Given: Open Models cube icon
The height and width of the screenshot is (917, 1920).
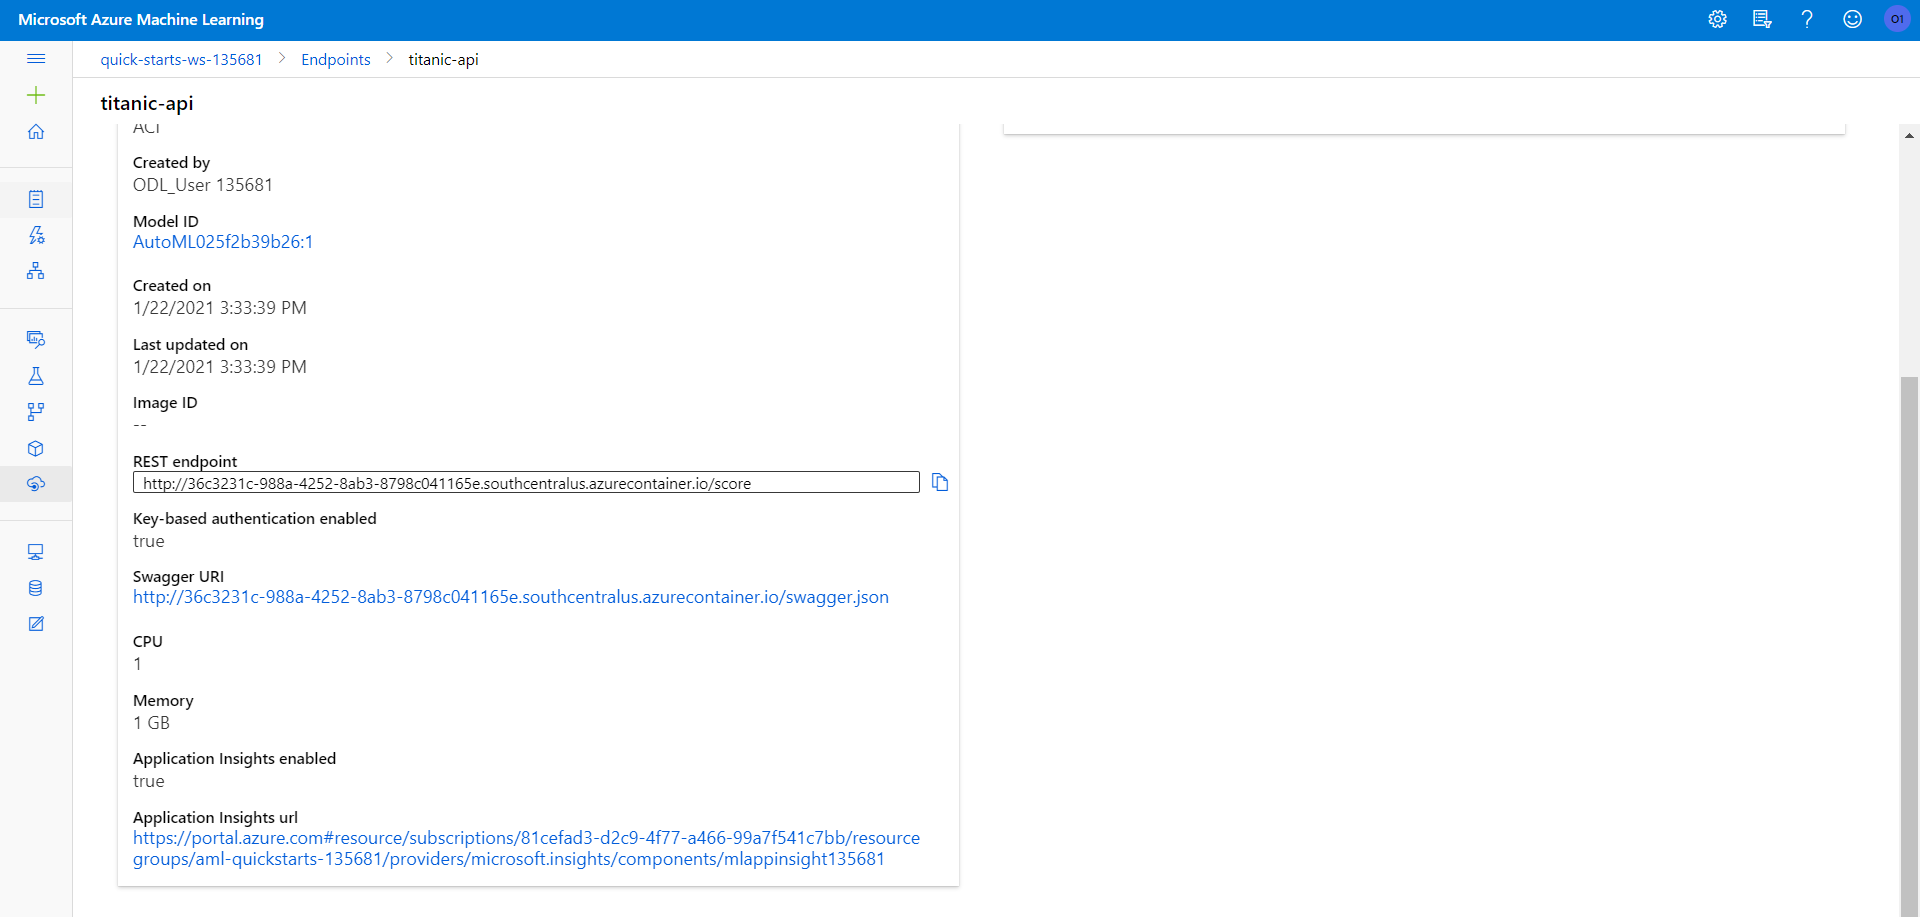Looking at the screenshot, I should (x=36, y=448).
